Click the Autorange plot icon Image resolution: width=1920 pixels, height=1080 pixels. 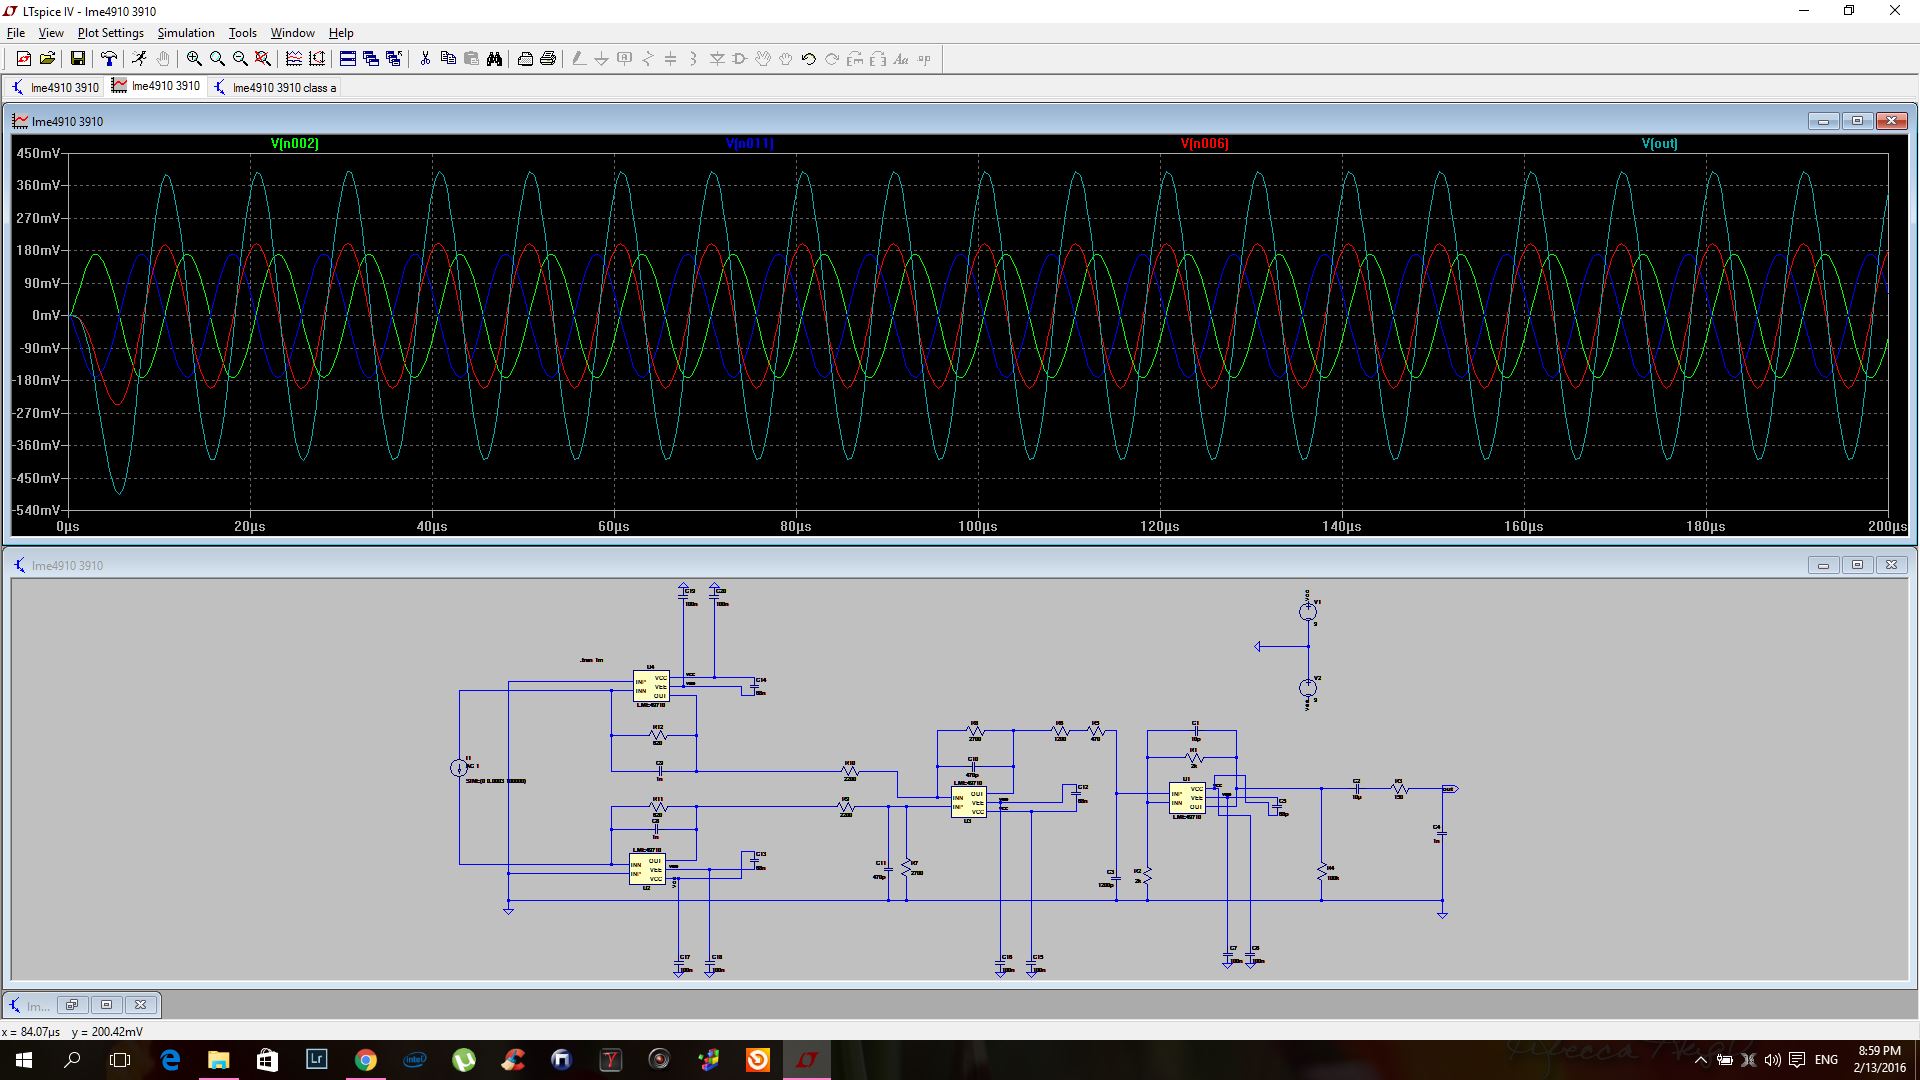click(294, 59)
